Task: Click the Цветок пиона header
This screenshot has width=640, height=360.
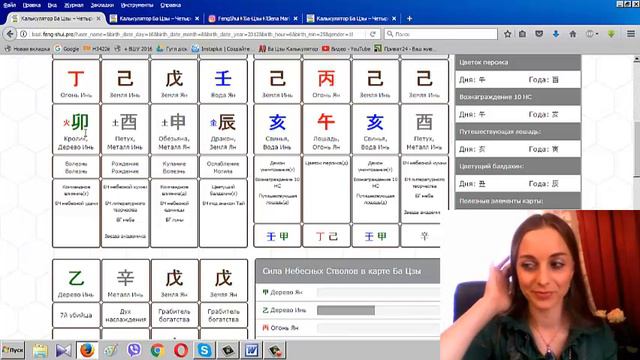Action: coord(518,62)
